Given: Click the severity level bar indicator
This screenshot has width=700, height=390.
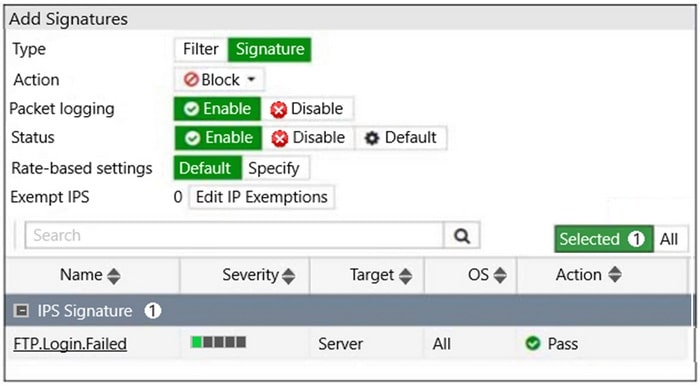Looking at the screenshot, I should (x=218, y=342).
